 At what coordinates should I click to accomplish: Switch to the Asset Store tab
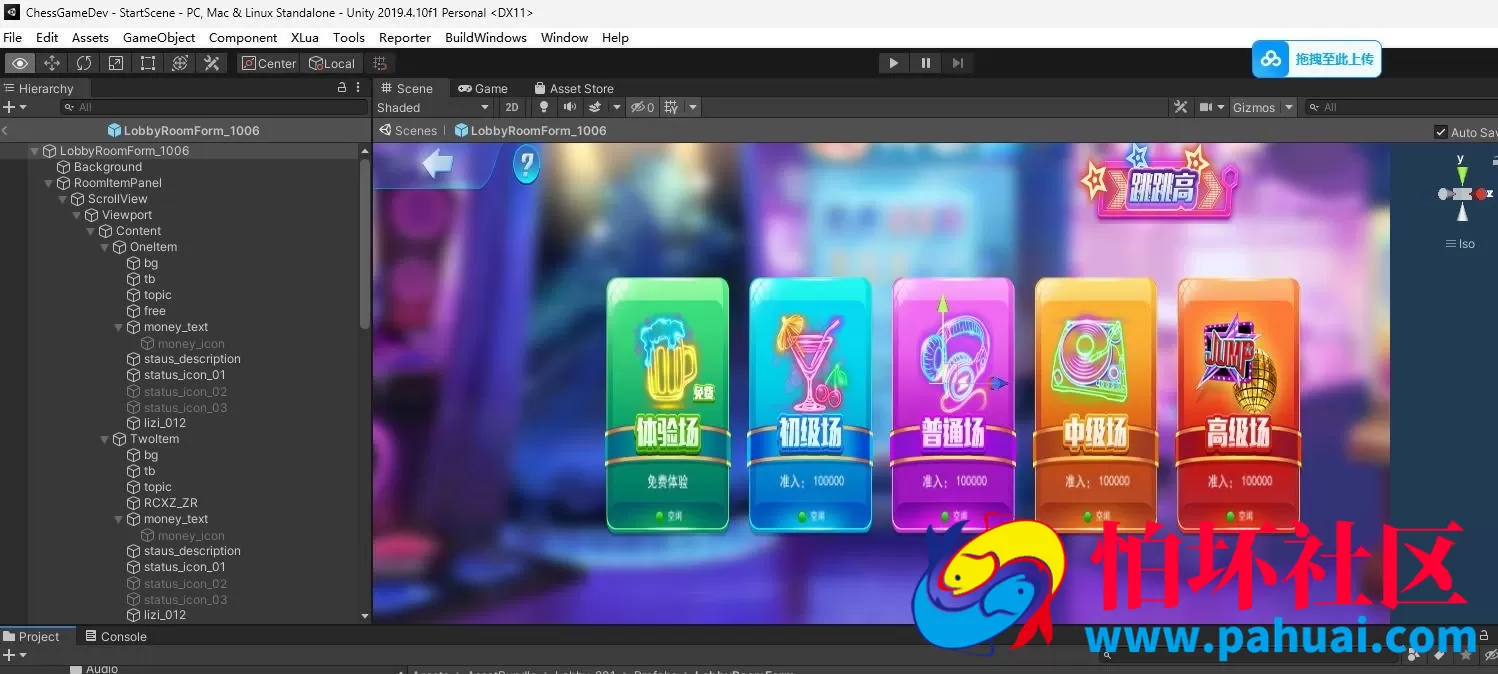click(x=574, y=88)
